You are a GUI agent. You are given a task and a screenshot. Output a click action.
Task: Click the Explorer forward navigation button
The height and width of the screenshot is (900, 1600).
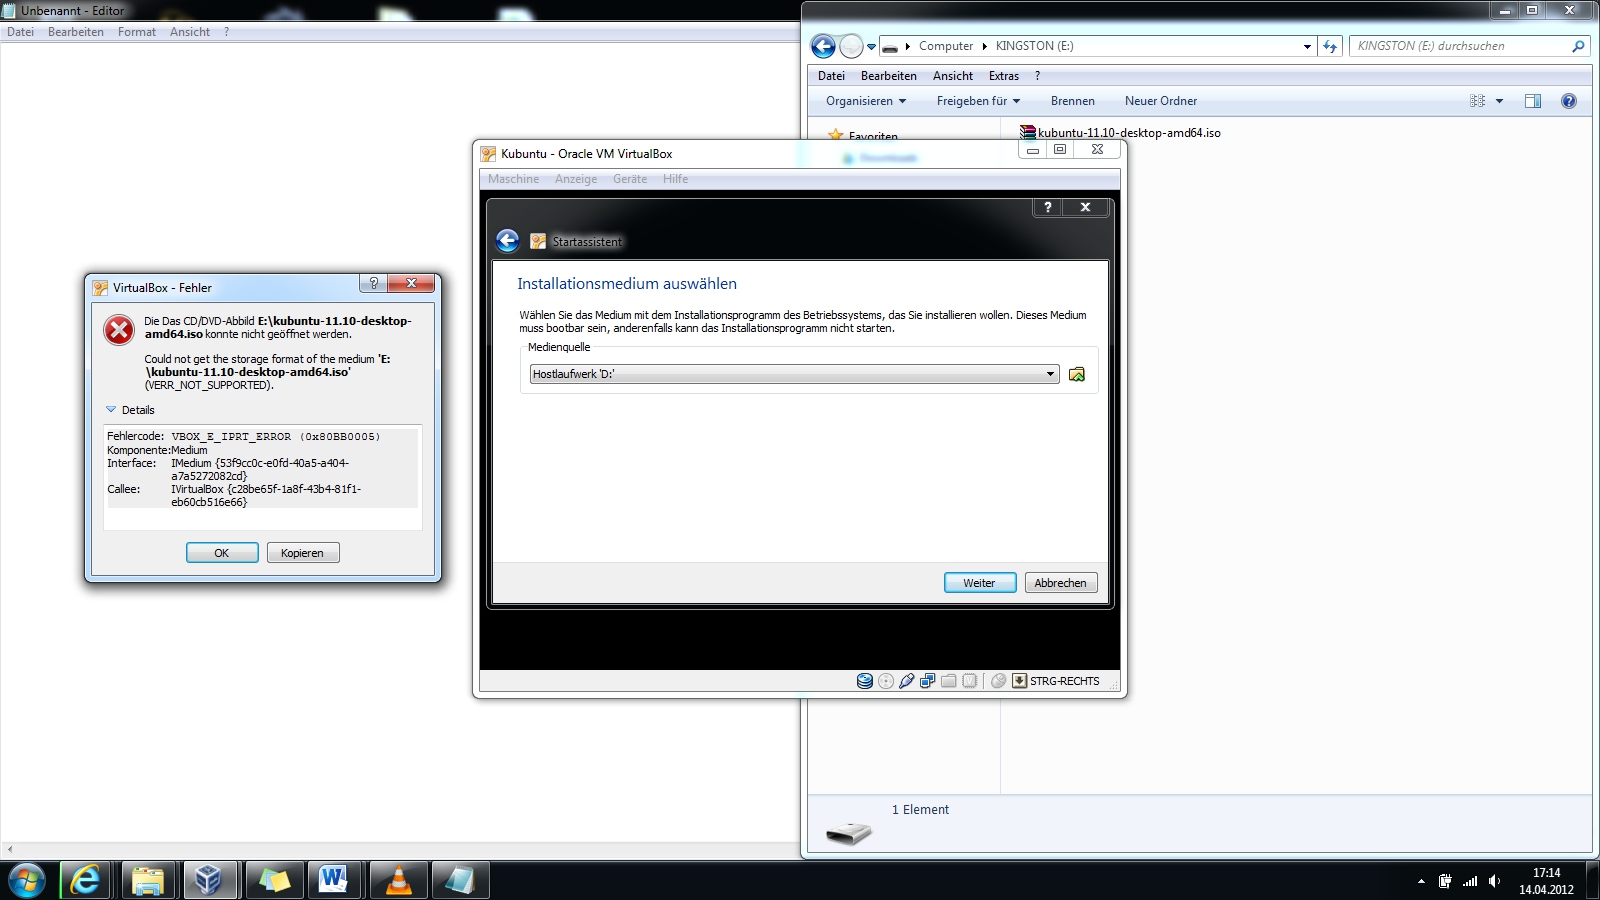click(851, 46)
